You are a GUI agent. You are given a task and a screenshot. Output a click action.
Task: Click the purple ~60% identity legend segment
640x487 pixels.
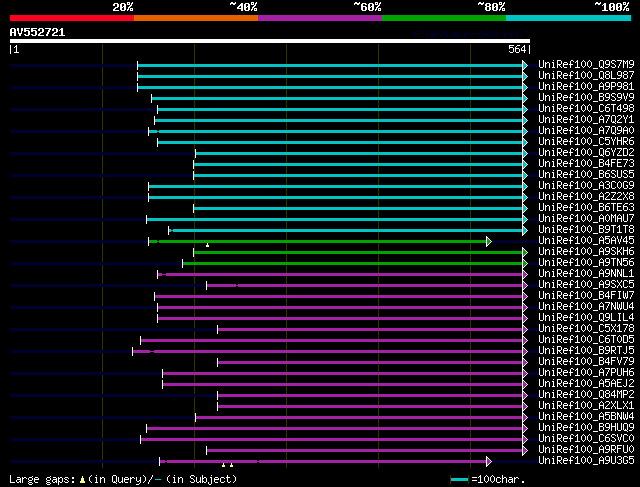click(320, 18)
